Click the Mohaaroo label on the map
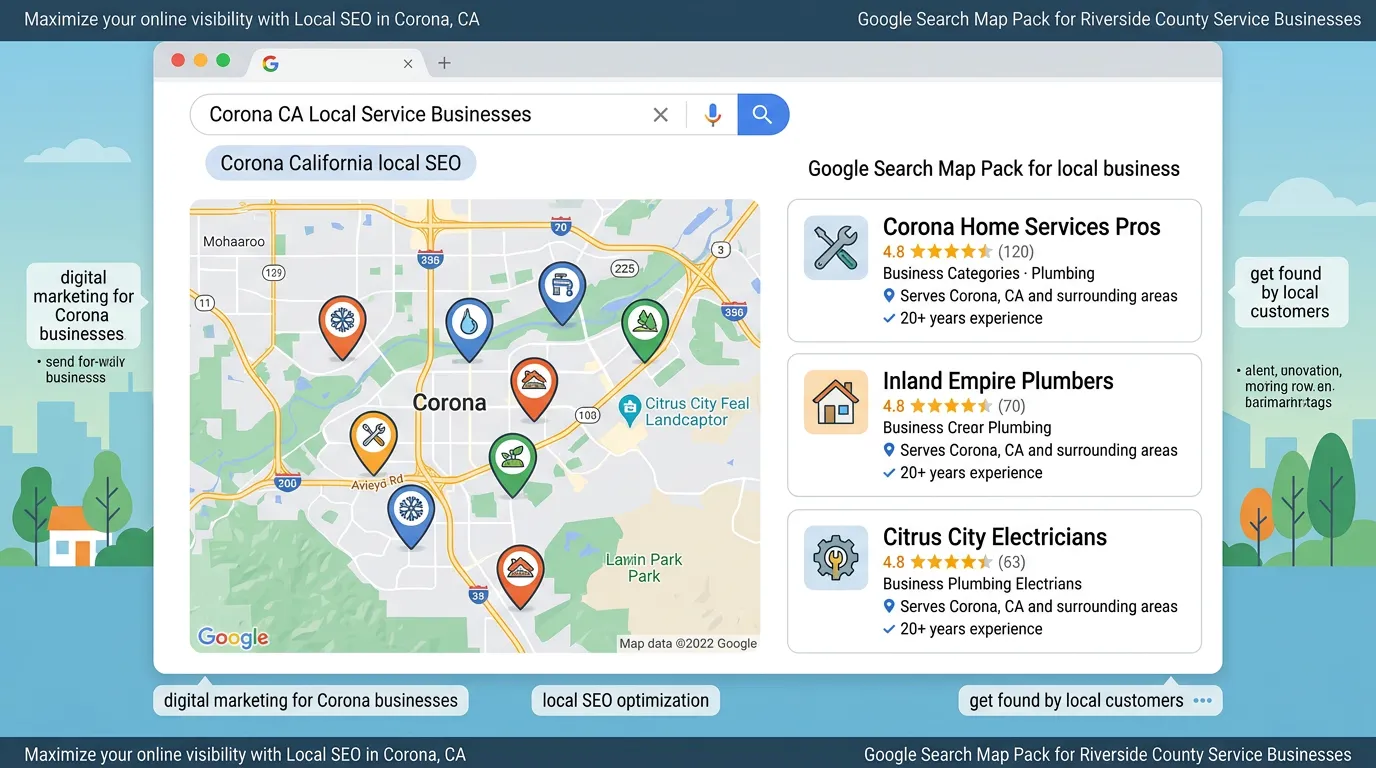 [x=234, y=242]
